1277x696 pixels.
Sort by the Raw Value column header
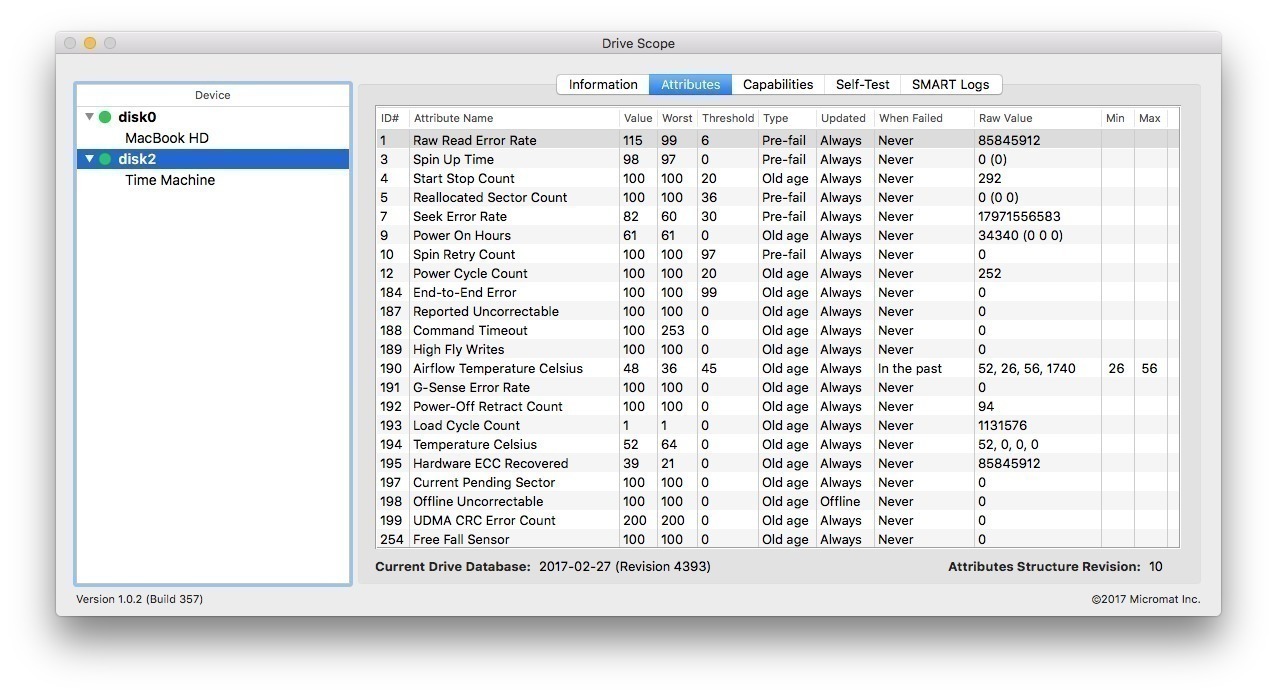(x=1005, y=118)
